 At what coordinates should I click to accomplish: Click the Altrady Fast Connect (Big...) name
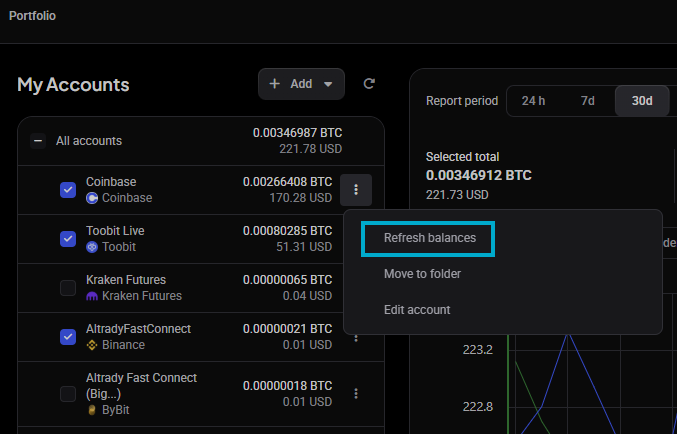tap(142, 386)
